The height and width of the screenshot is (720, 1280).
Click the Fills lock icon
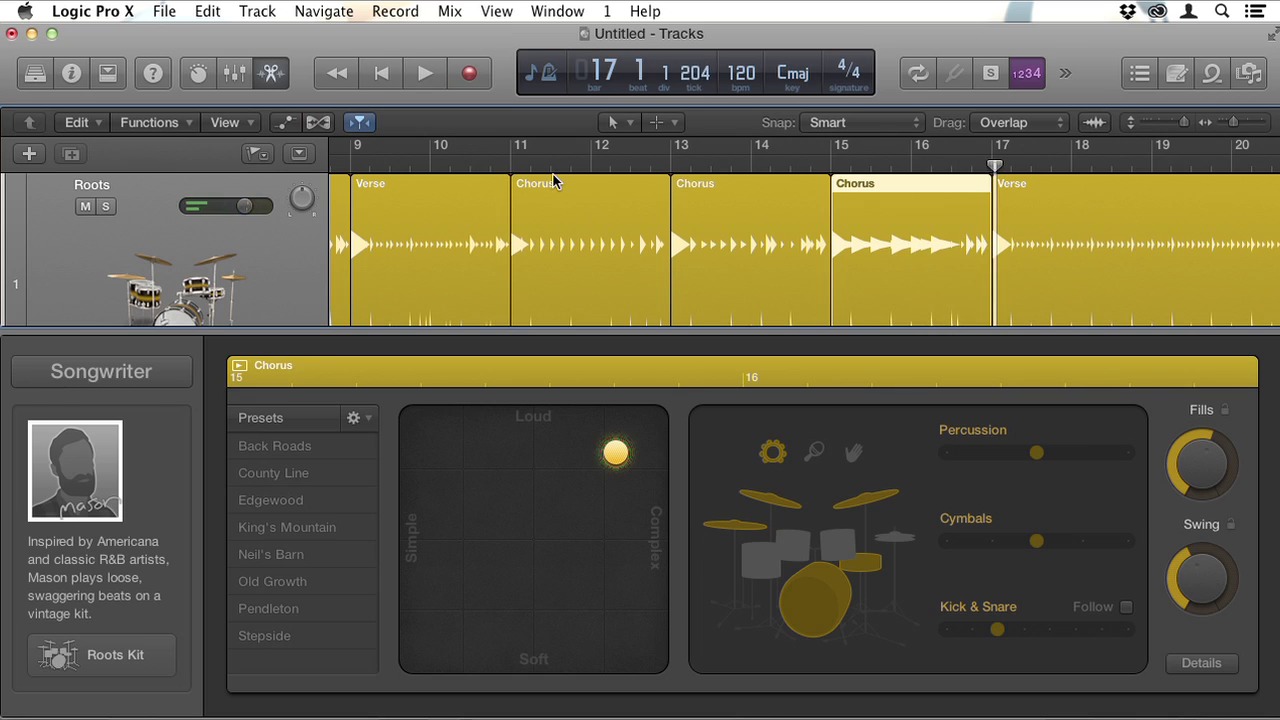coord(1225,410)
